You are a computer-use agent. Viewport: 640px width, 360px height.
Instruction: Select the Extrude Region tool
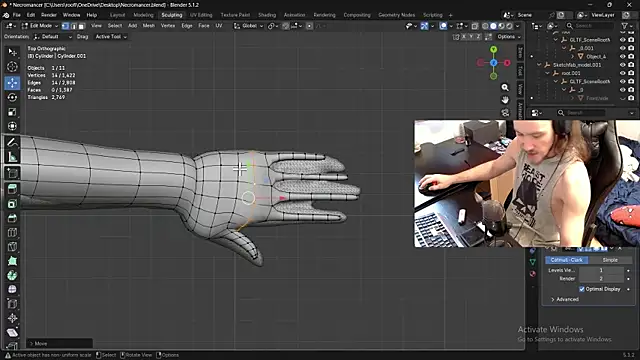[12, 189]
